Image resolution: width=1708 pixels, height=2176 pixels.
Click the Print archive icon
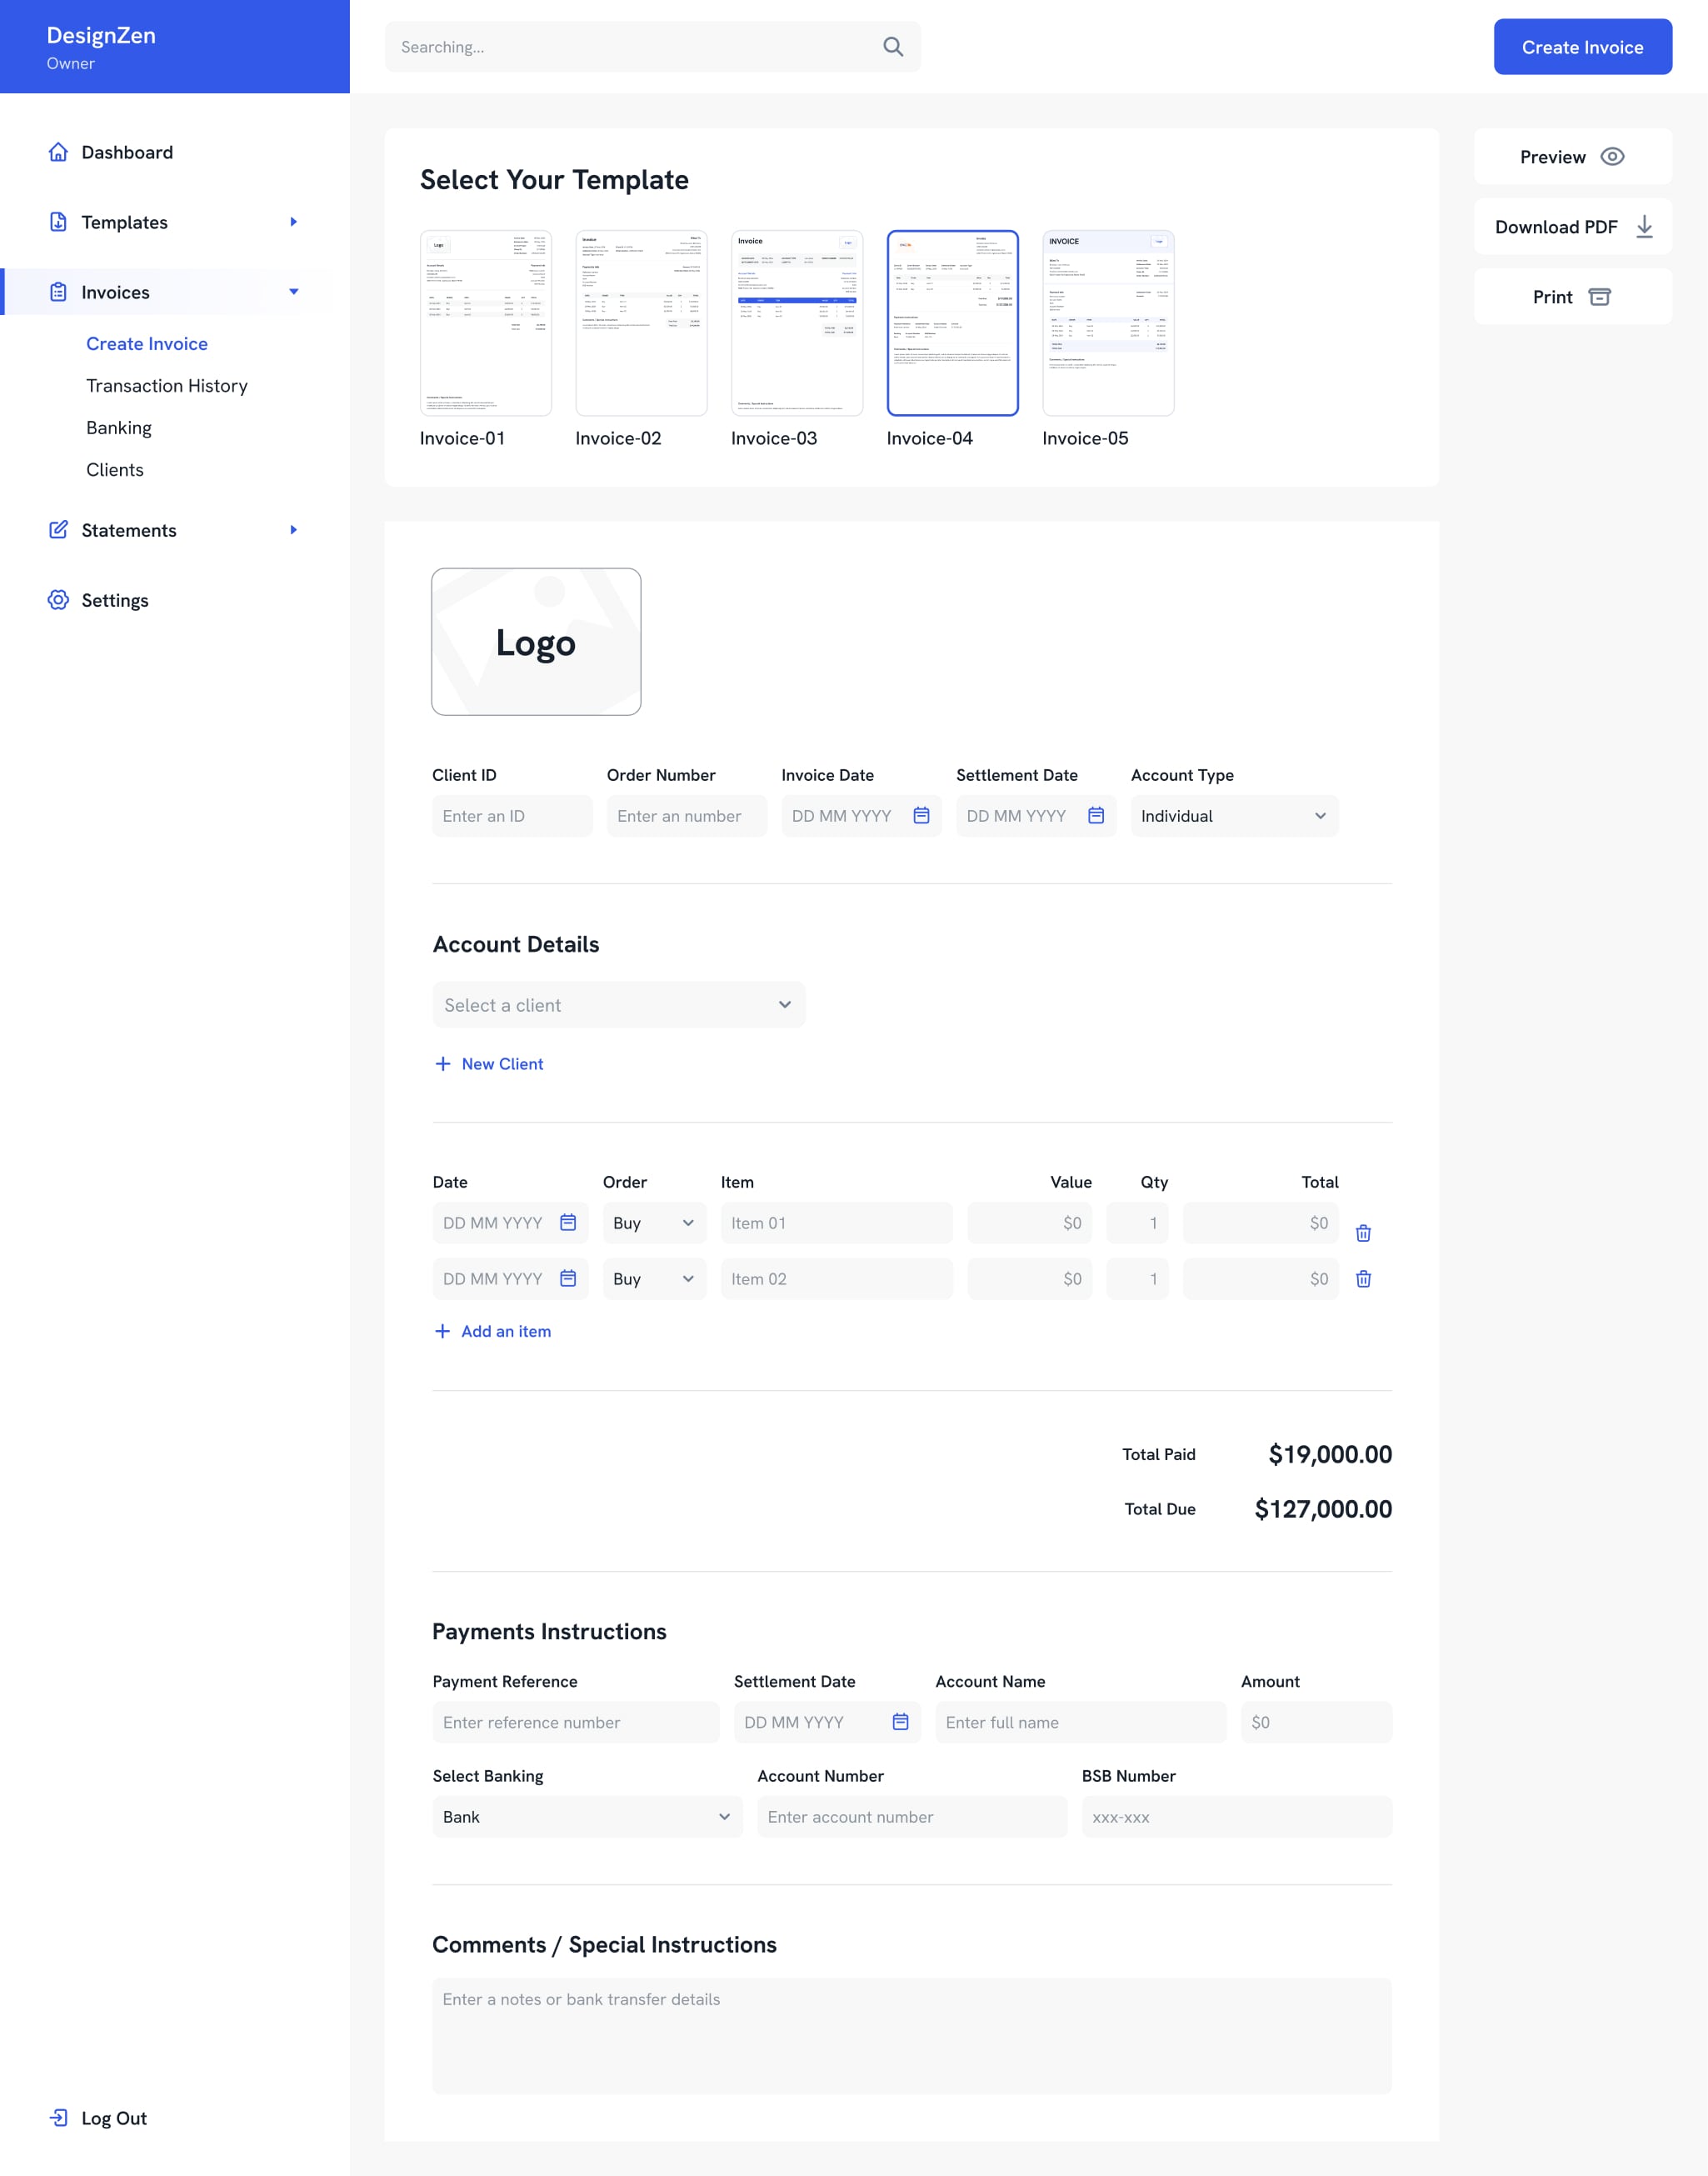pyautogui.click(x=1600, y=297)
